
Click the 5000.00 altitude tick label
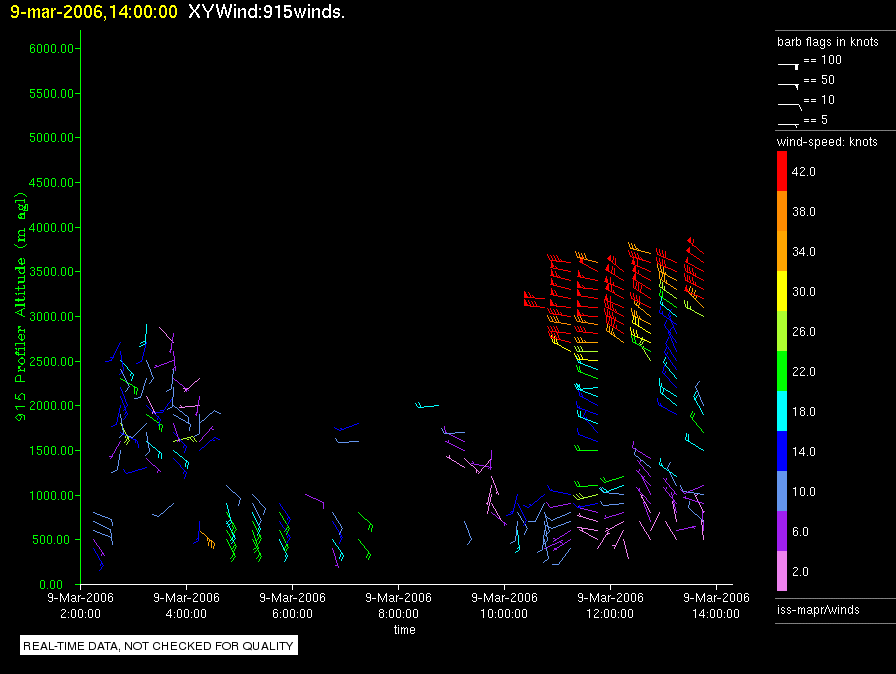pos(52,138)
